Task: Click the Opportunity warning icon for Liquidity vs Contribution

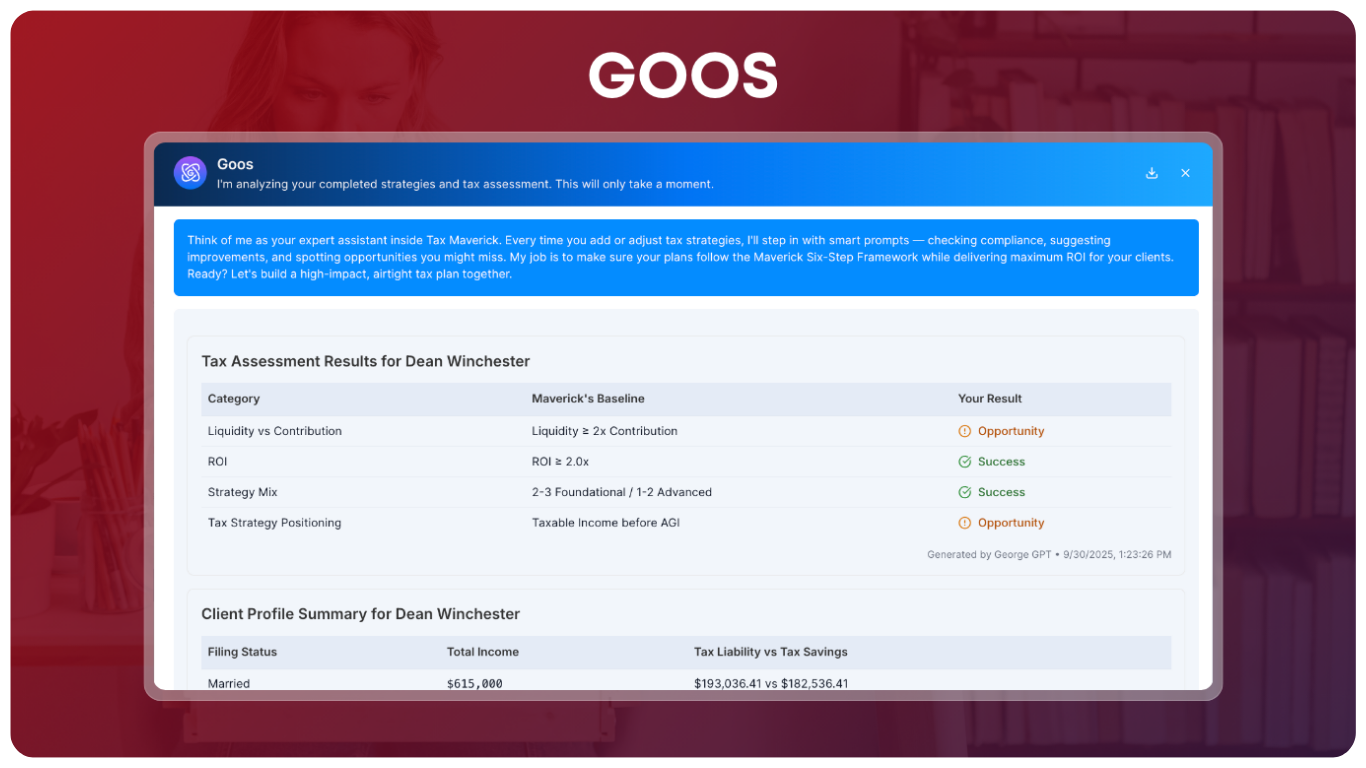Action: coord(963,430)
